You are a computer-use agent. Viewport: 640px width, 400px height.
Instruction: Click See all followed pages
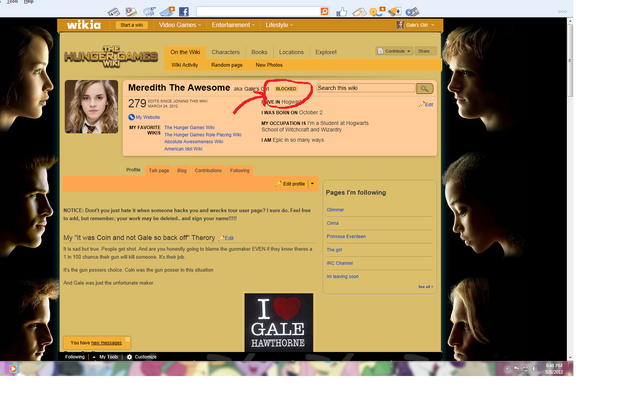425,287
